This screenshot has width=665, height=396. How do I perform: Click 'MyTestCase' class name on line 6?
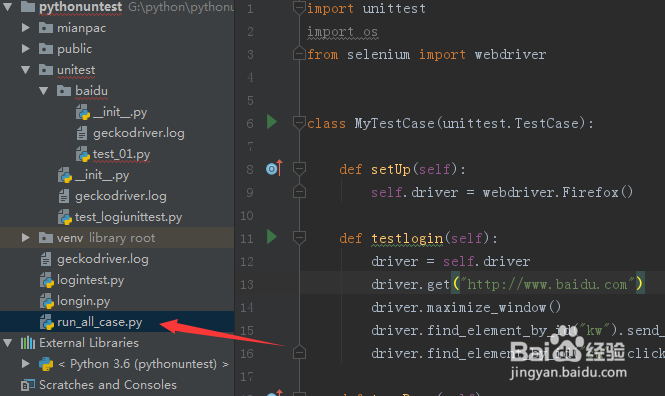(395, 123)
